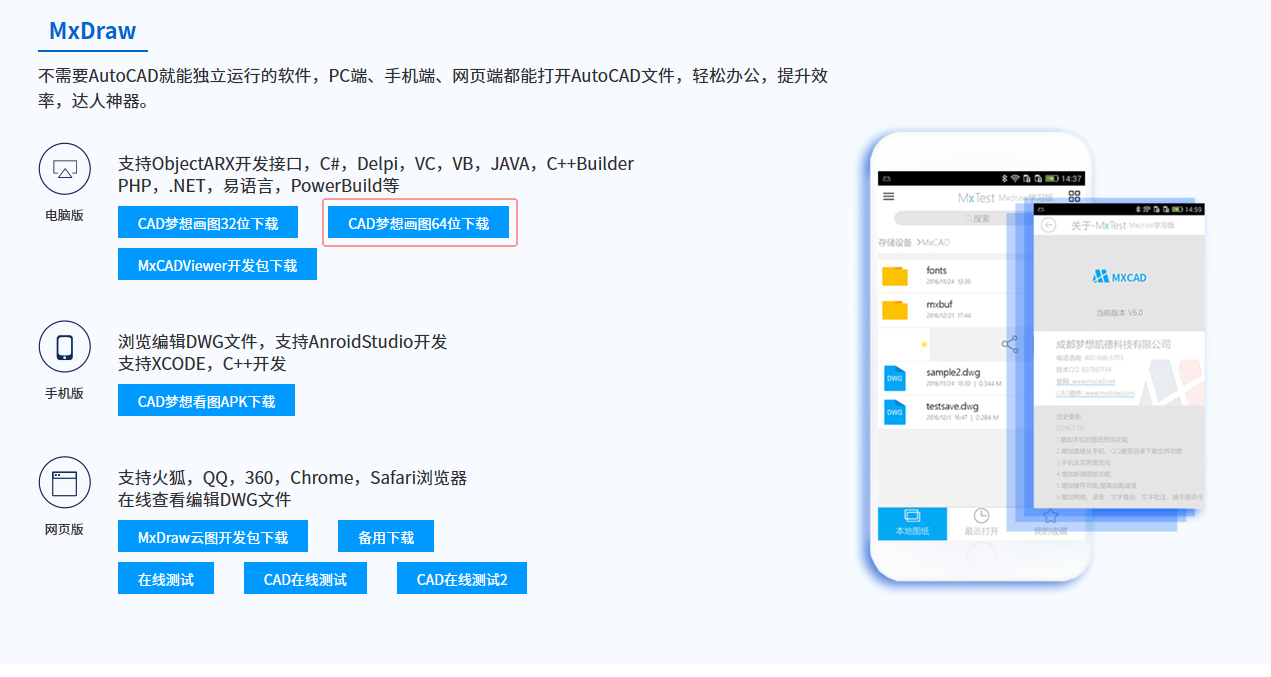The height and width of the screenshot is (677, 1271).
Task: Tap the yellow star marker in the file list
Action: click(x=924, y=344)
